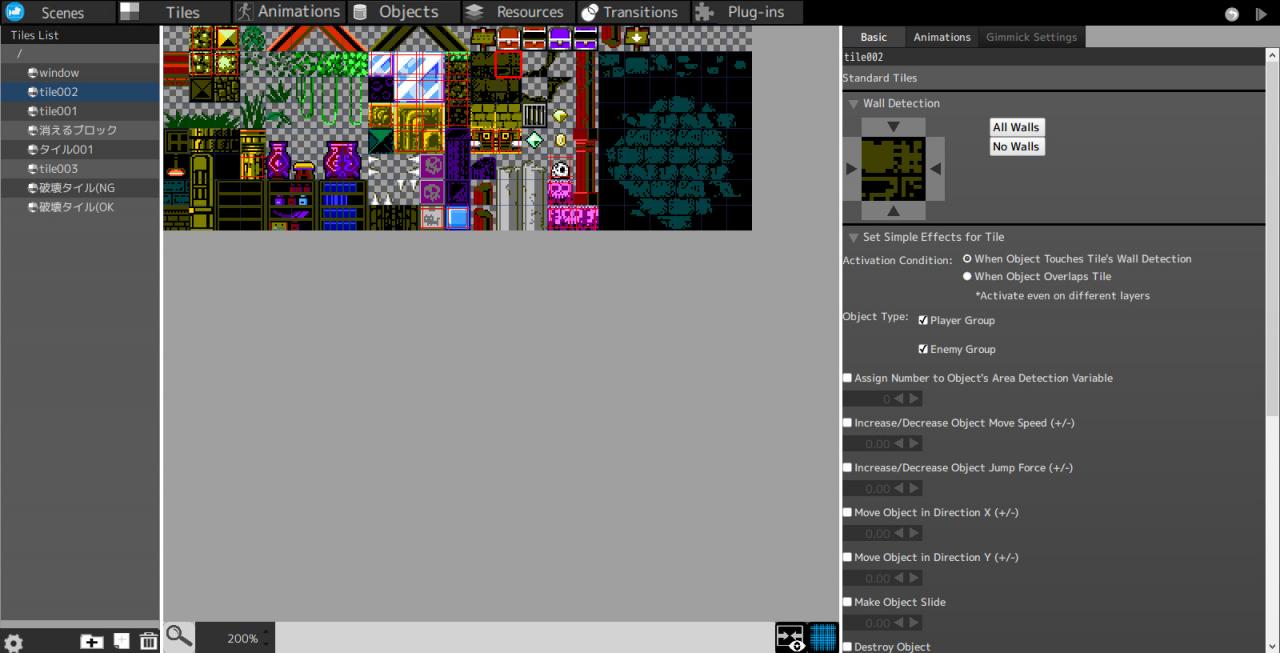Increase the Area Detection Variable value
This screenshot has height=653, width=1280.
[x=914, y=399]
